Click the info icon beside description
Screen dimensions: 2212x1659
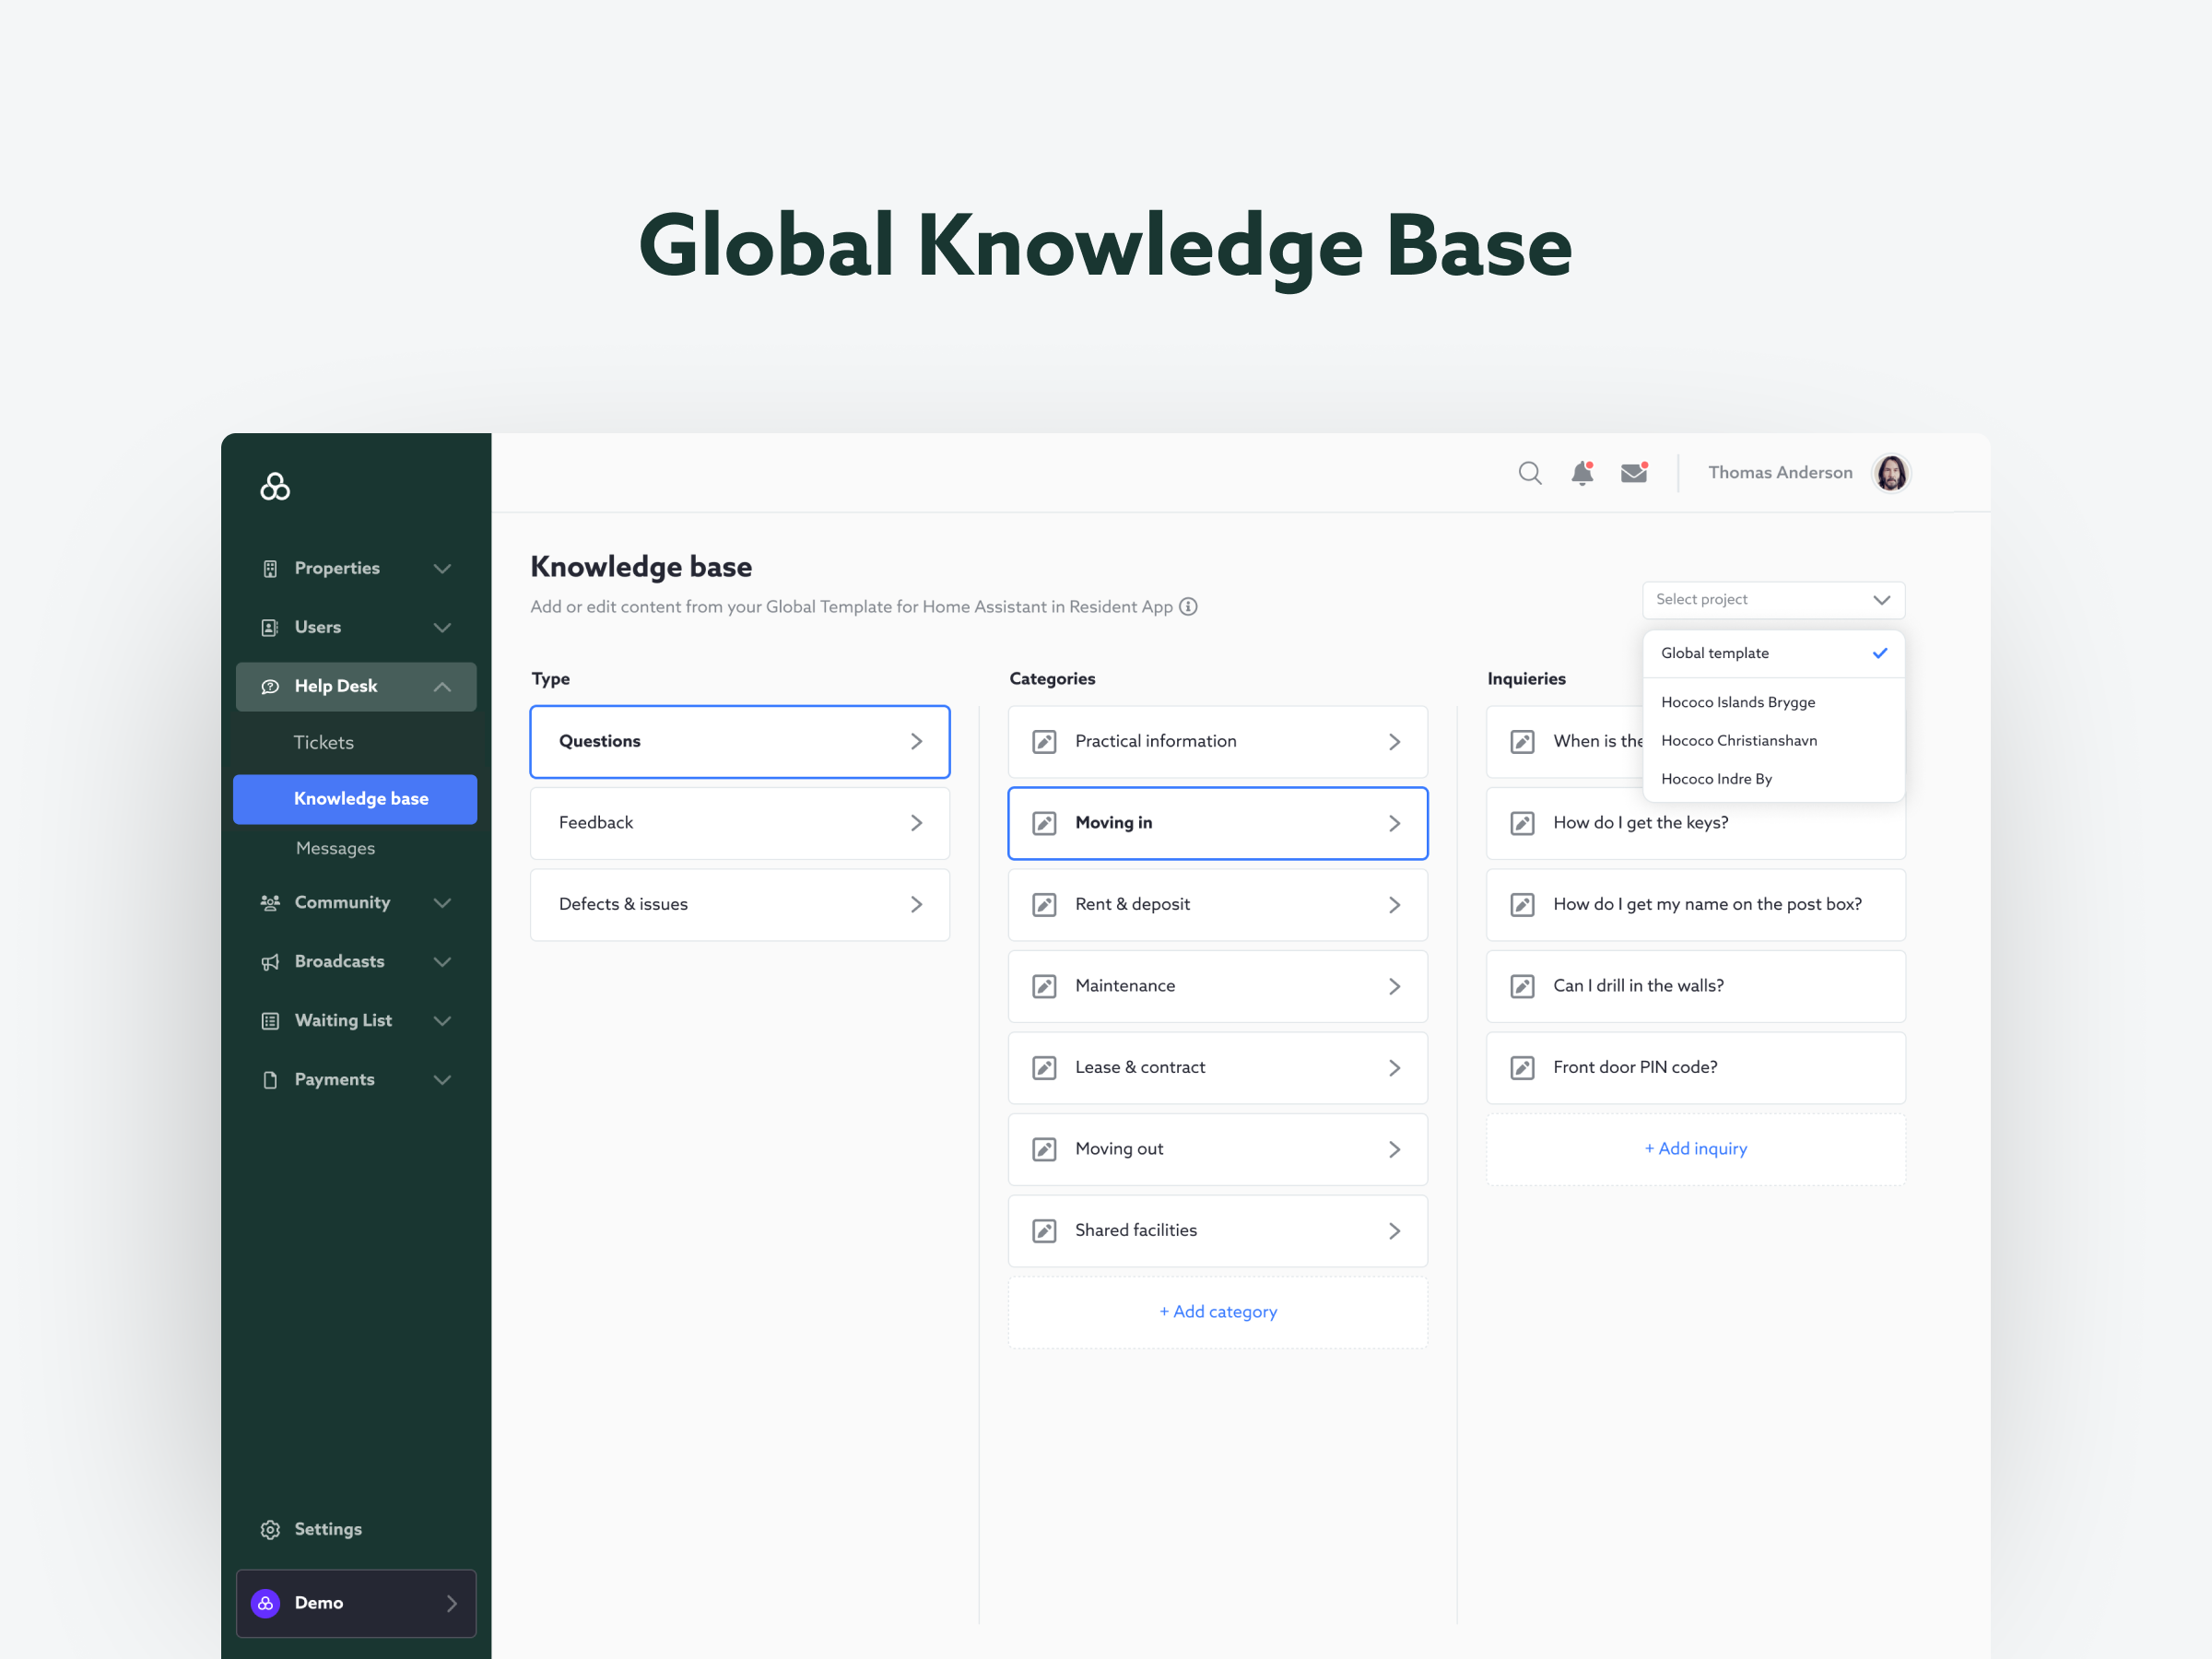pos(1188,607)
